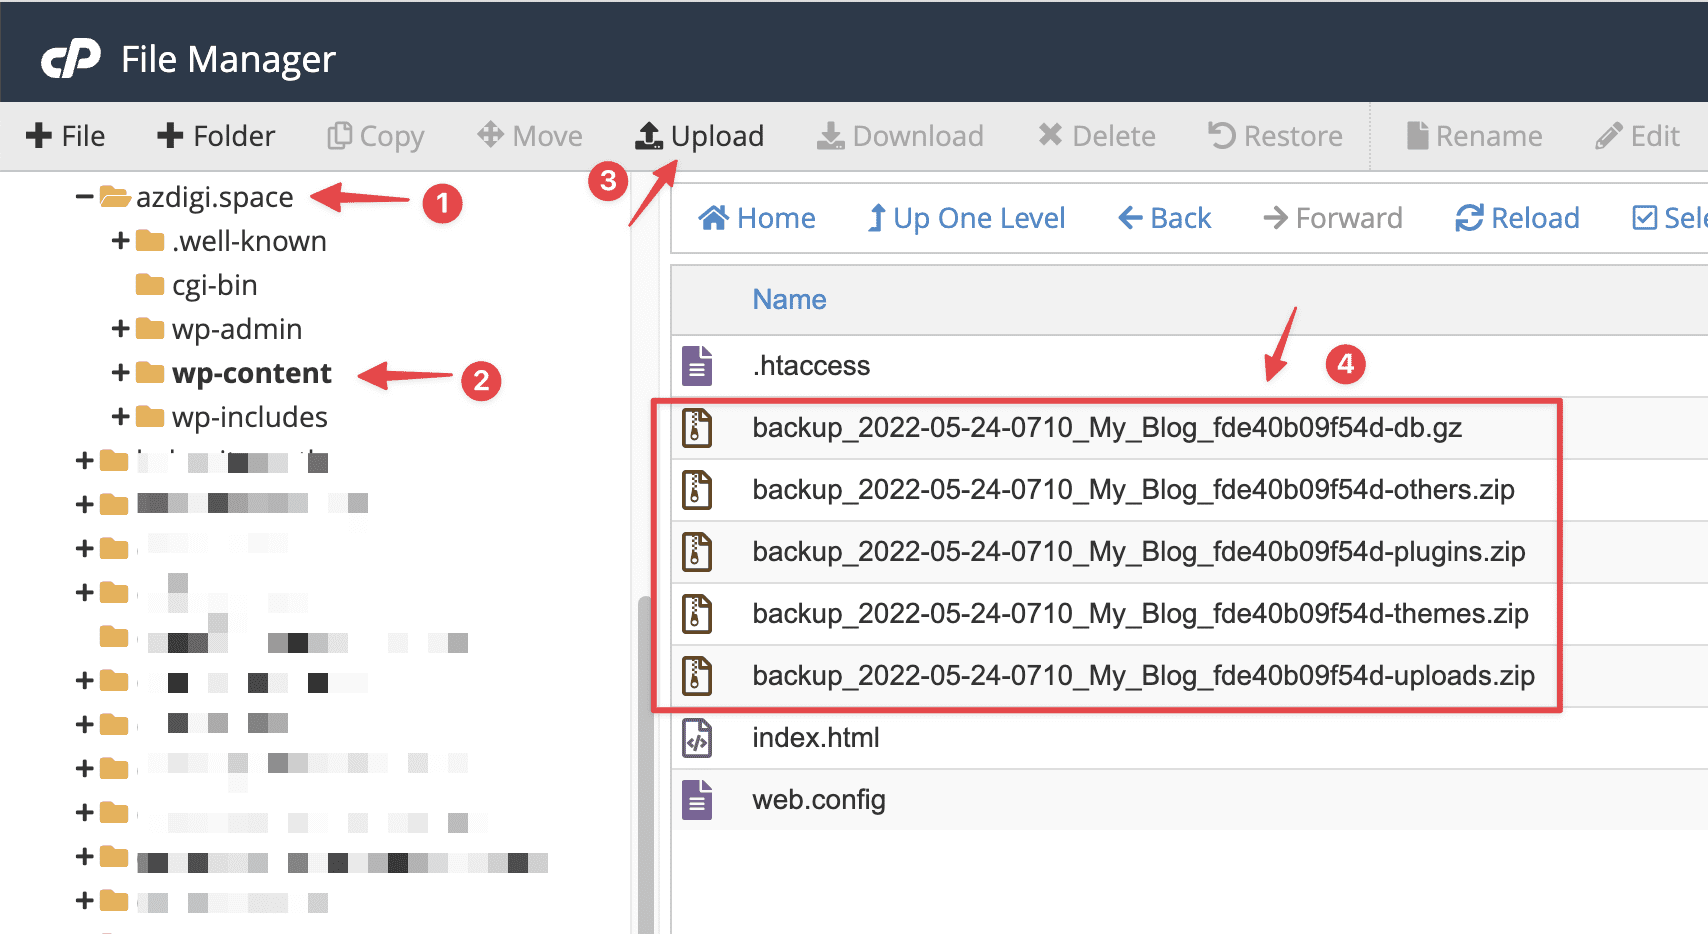Use the Download icon in the toolbar
This screenshot has width=1708, height=934.
(x=899, y=135)
